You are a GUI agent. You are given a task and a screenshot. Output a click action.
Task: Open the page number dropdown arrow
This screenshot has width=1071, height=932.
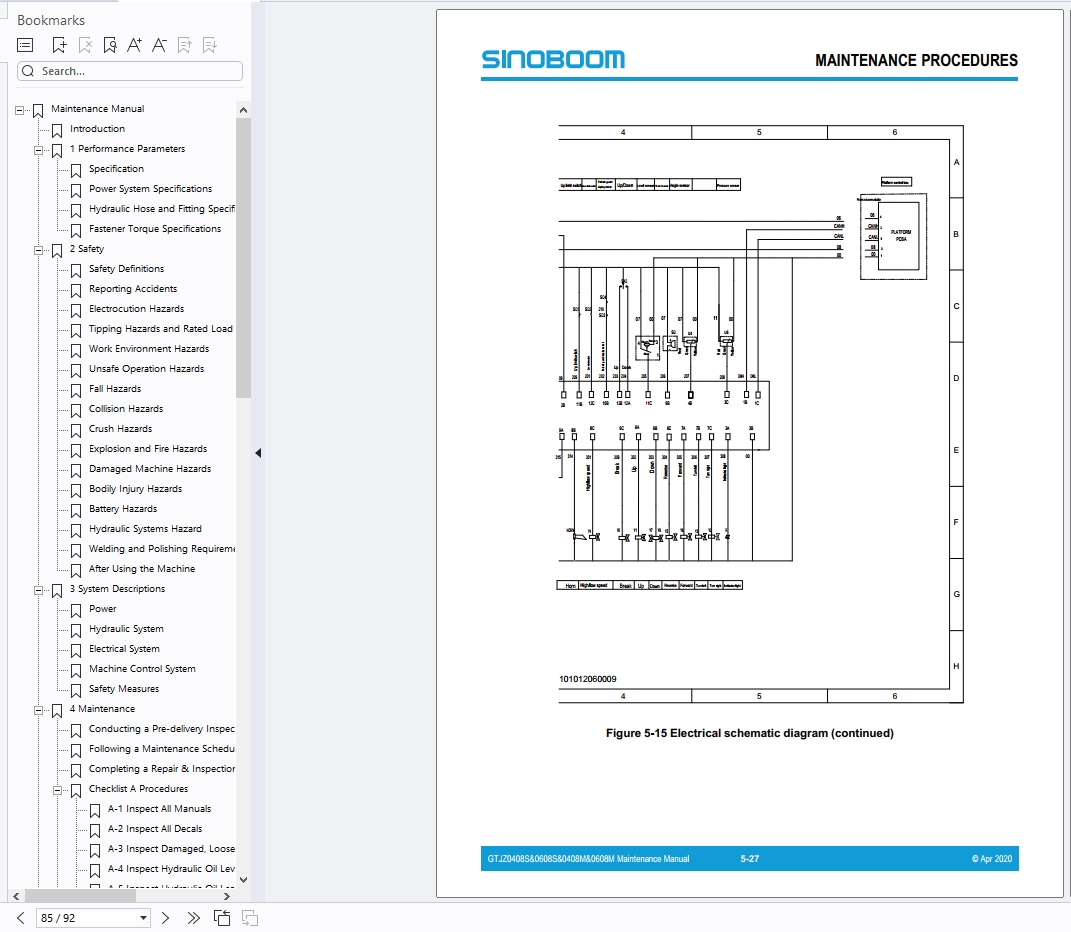click(x=144, y=917)
